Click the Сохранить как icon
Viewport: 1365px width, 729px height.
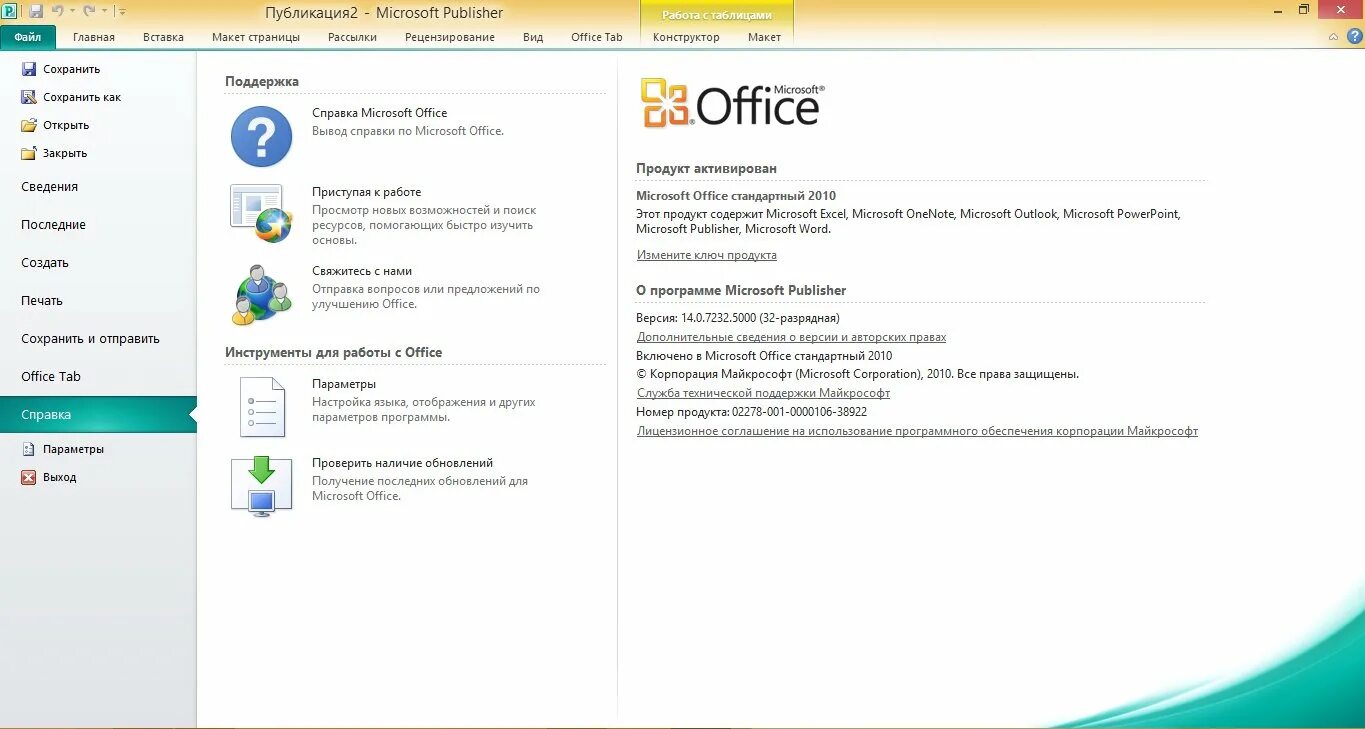(x=29, y=97)
